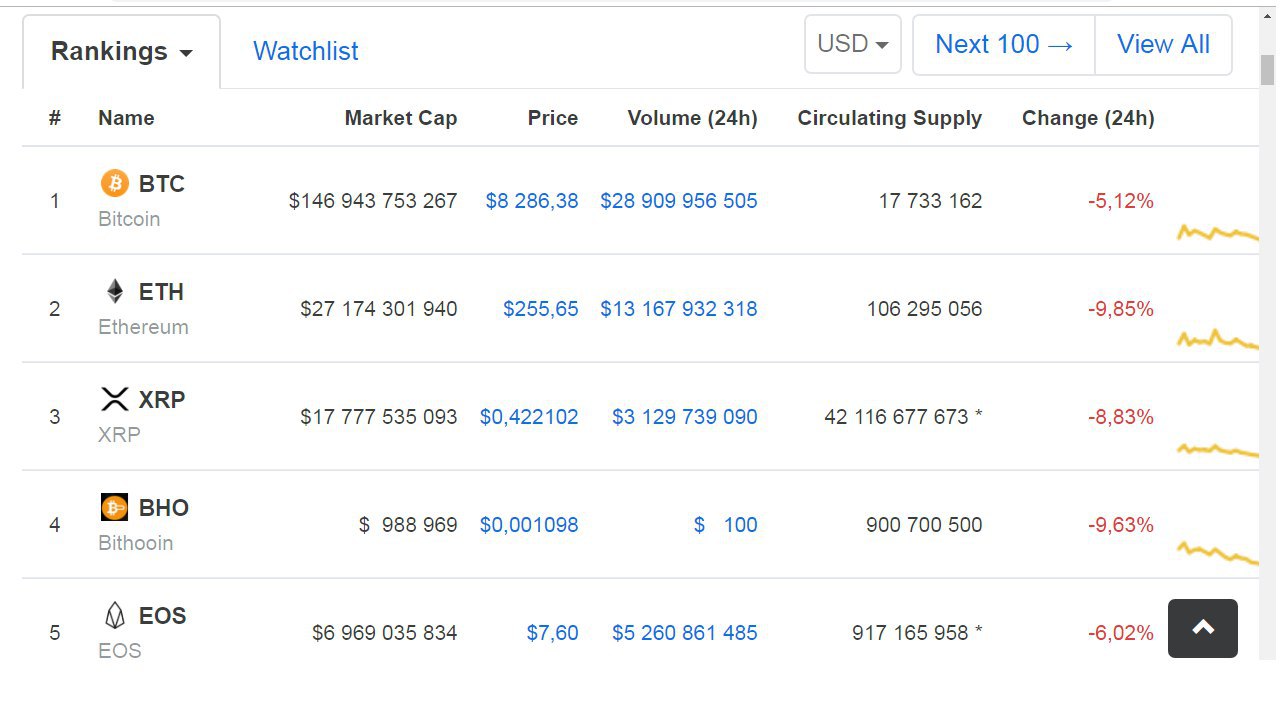Go to Next 100 coins

pyautogui.click(x=1004, y=44)
